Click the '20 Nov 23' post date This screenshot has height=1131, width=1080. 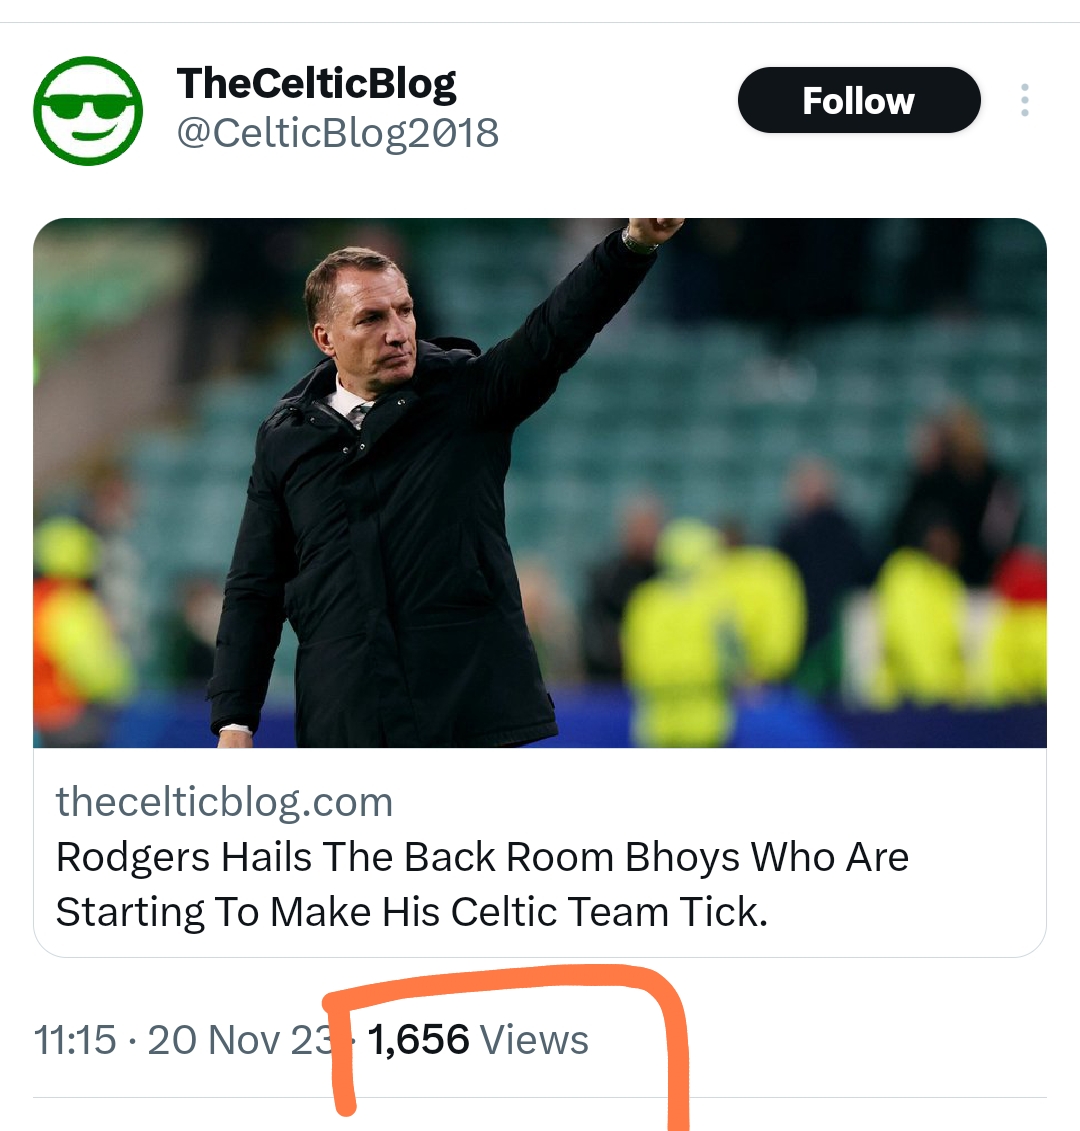[240, 1040]
